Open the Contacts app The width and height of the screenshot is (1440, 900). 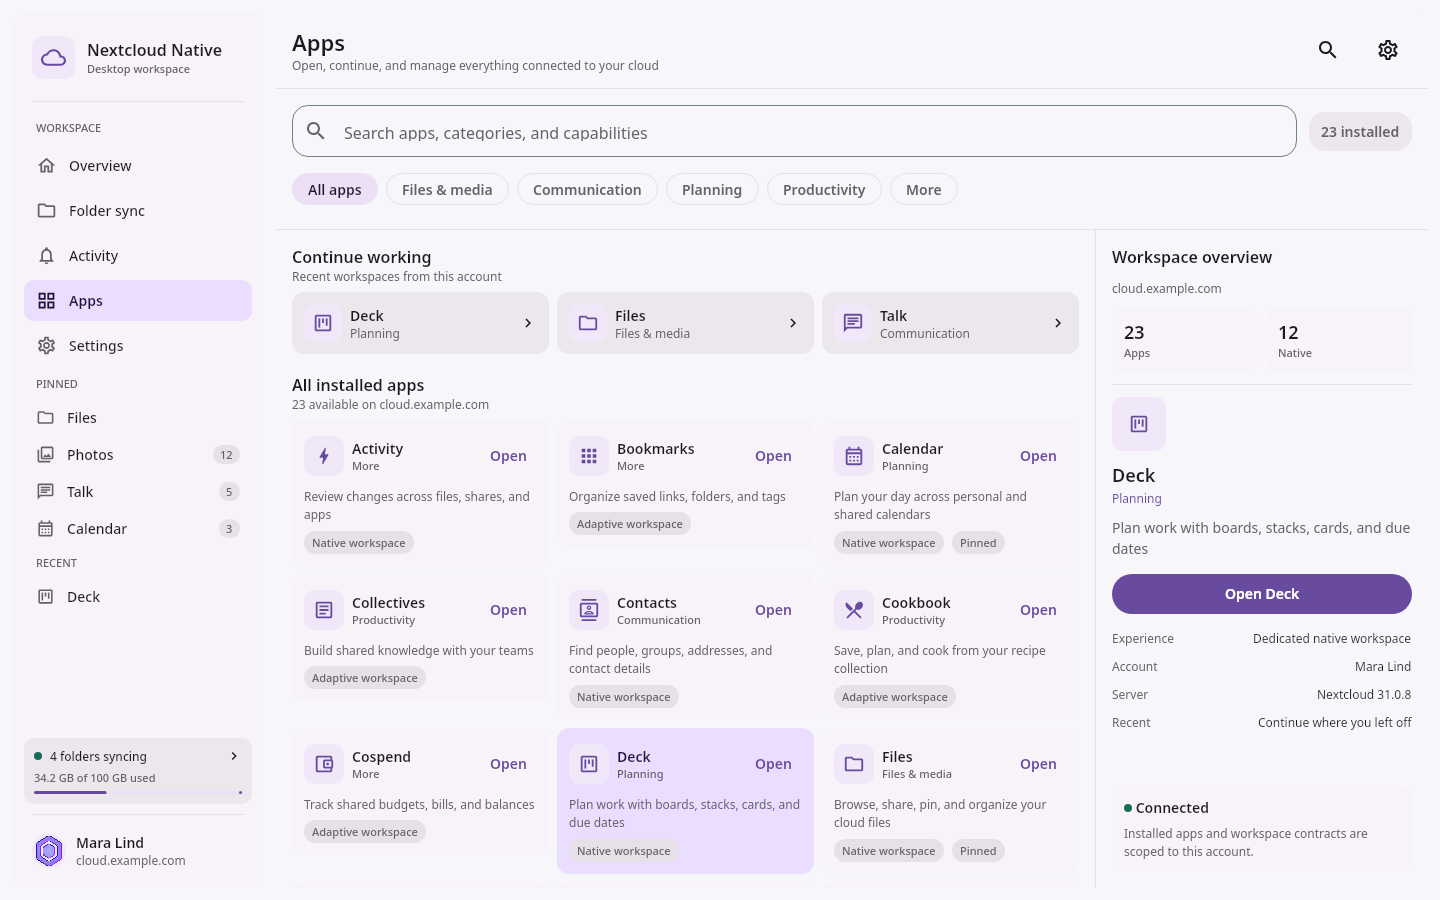click(773, 610)
